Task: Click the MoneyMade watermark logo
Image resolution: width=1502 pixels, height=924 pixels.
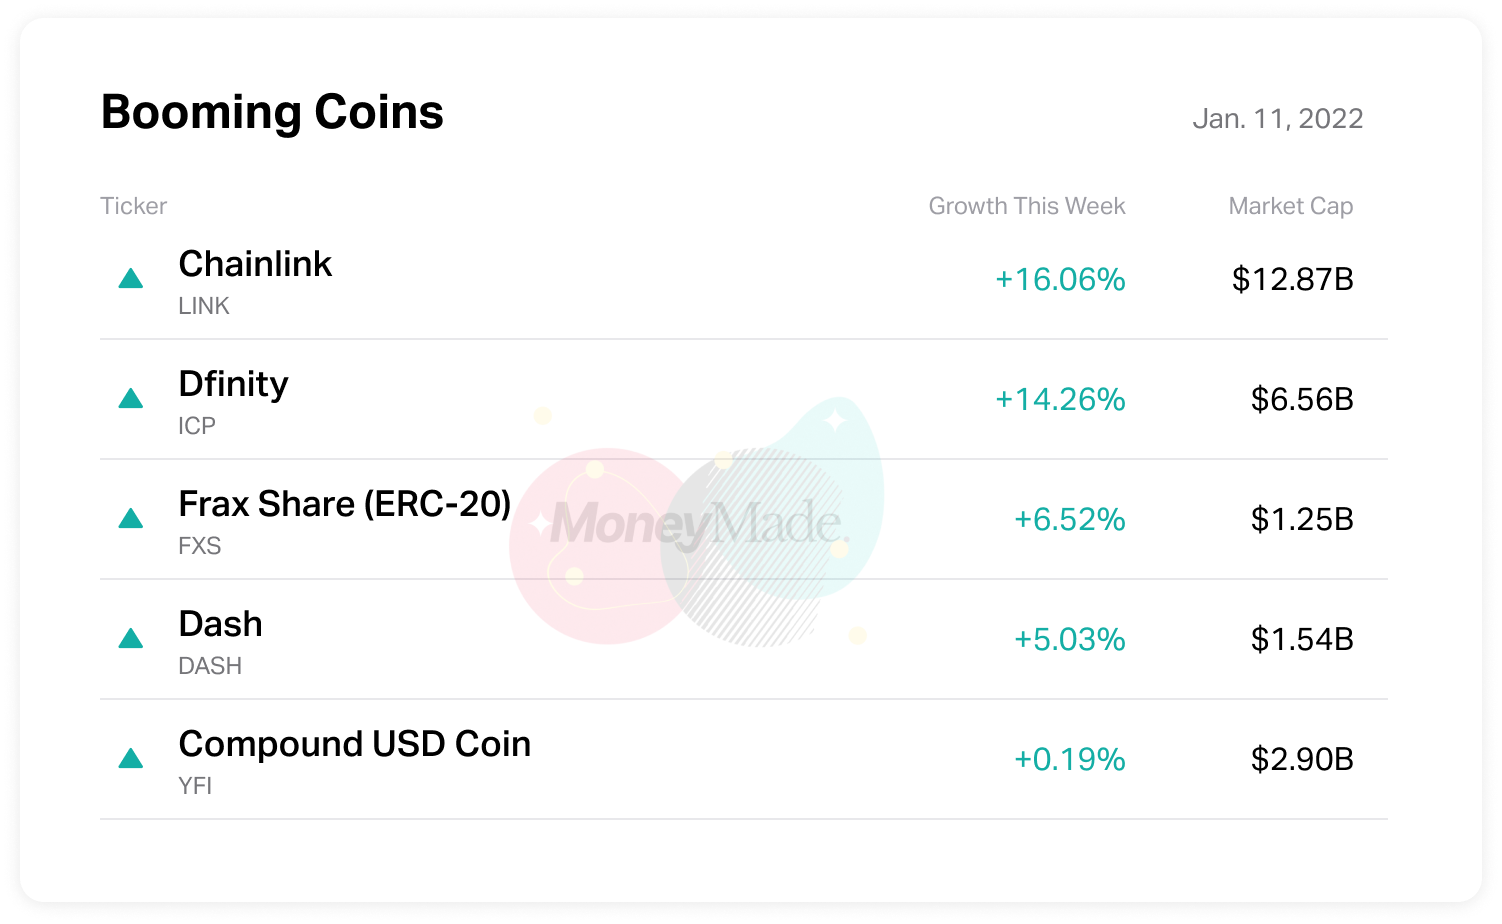Action: point(698,524)
